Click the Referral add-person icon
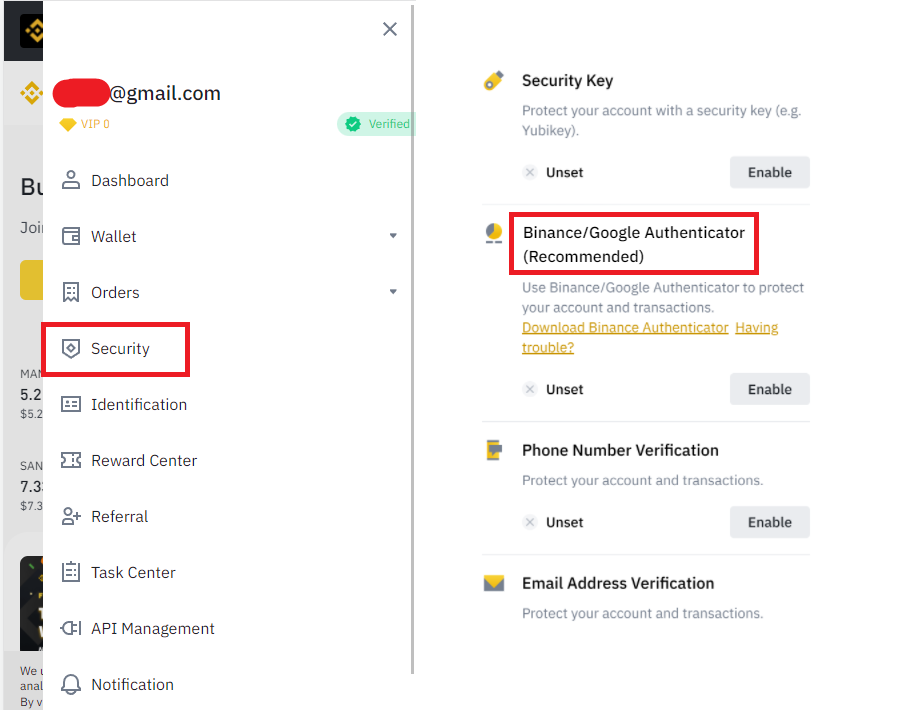Screen dimensions: 902x710 point(71,516)
